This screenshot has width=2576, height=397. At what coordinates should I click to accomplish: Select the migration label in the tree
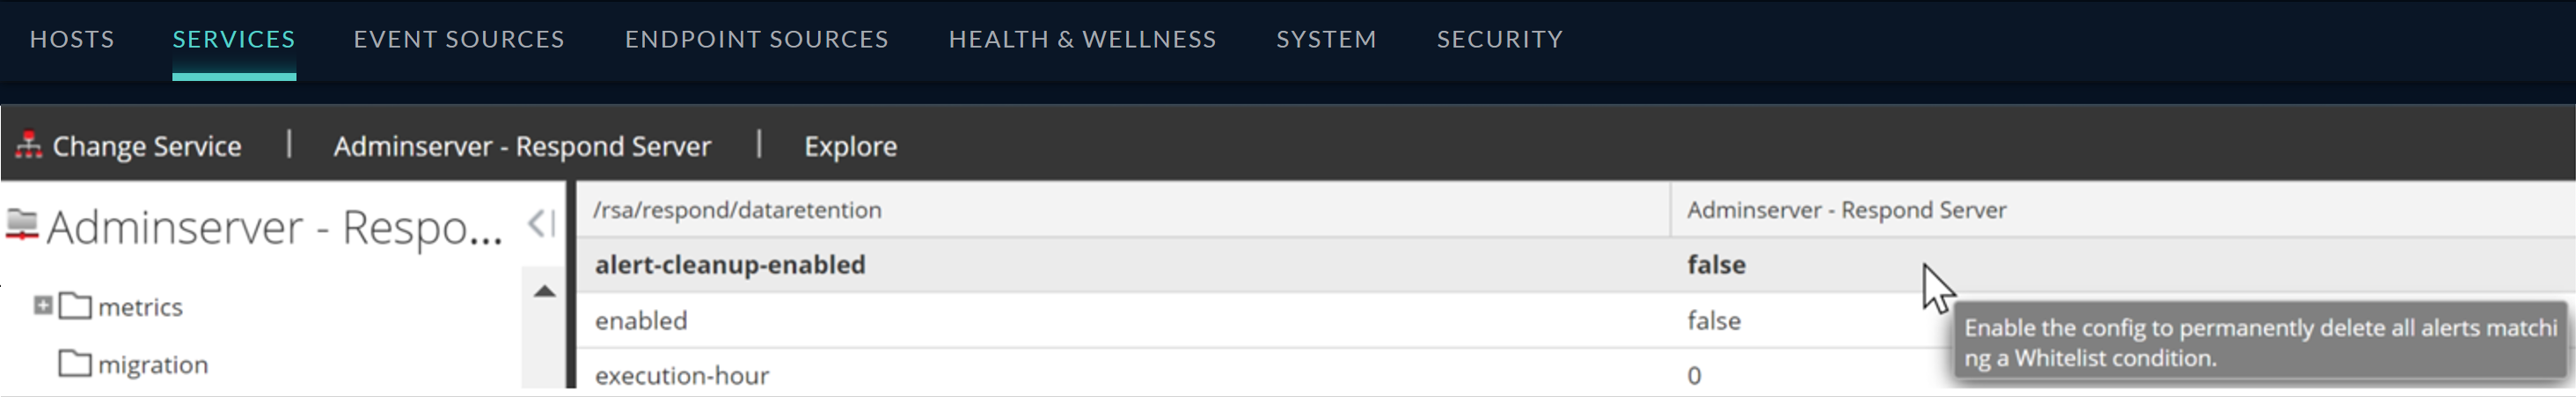(x=153, y=365)
